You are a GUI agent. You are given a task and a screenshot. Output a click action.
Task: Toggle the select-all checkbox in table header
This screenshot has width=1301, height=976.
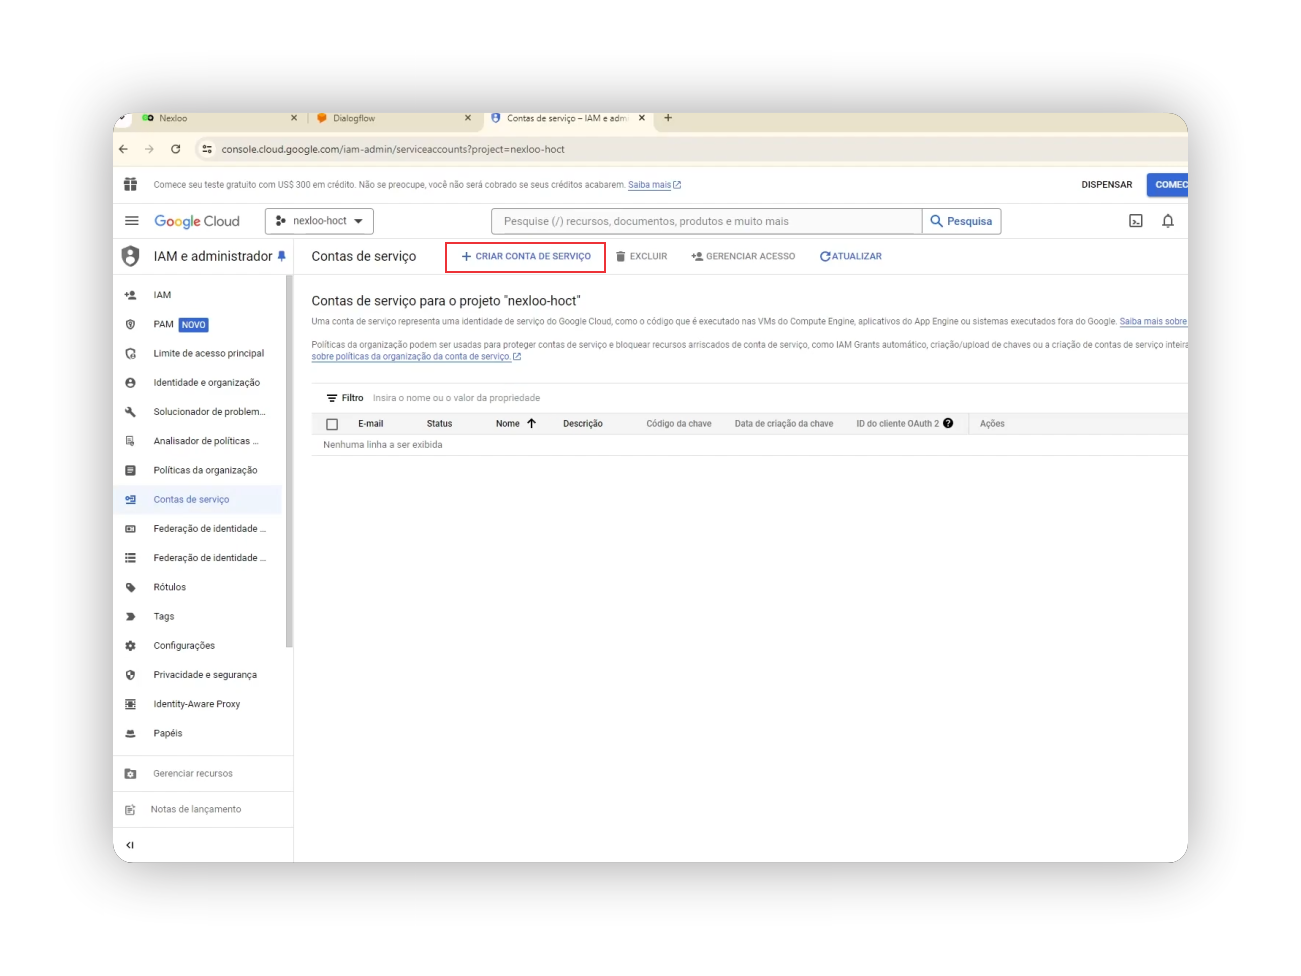[332, 424]
